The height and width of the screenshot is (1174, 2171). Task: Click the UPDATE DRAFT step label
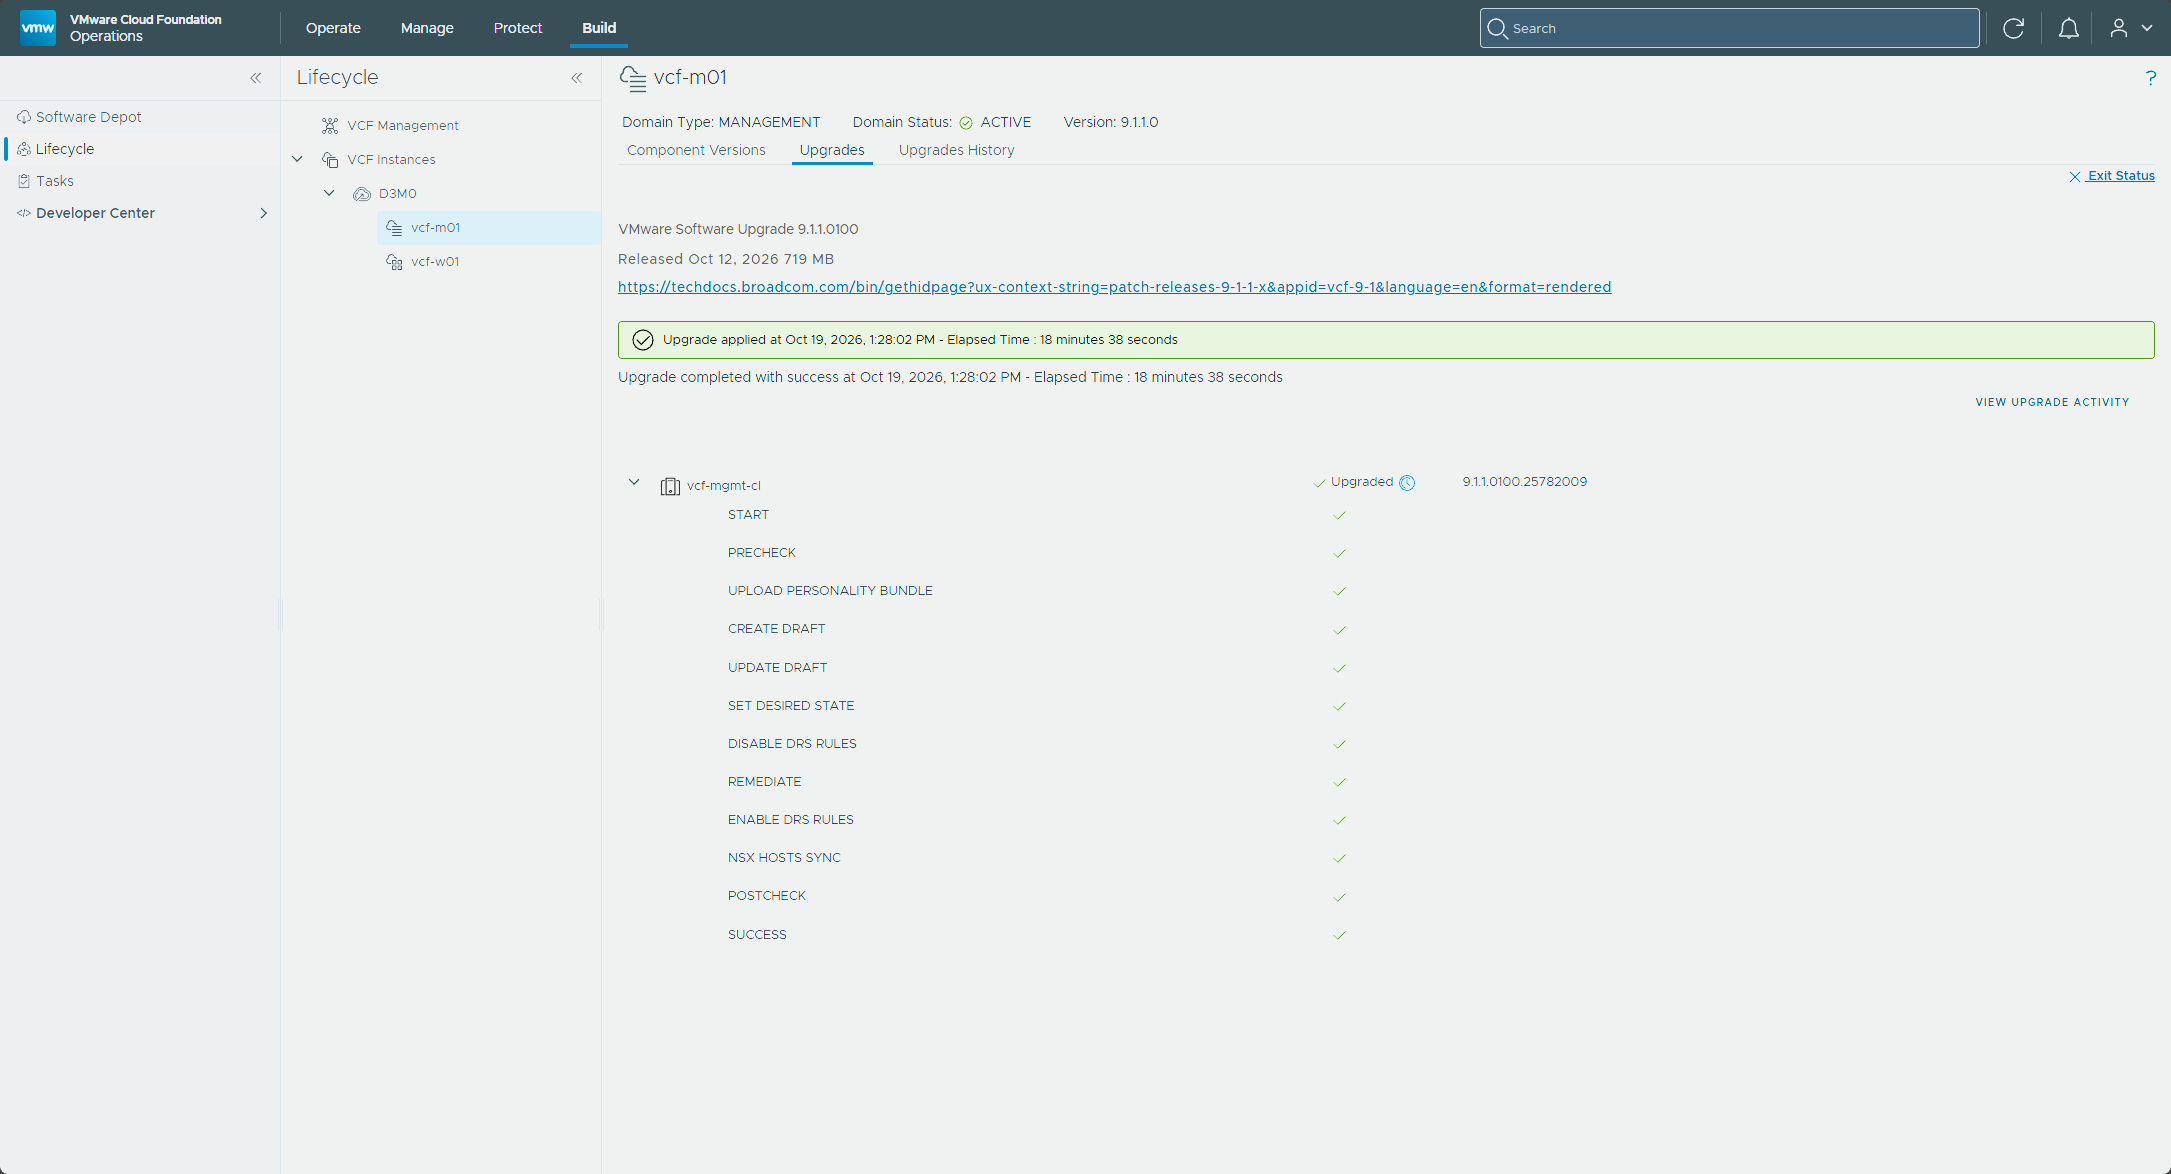(777, 668)
